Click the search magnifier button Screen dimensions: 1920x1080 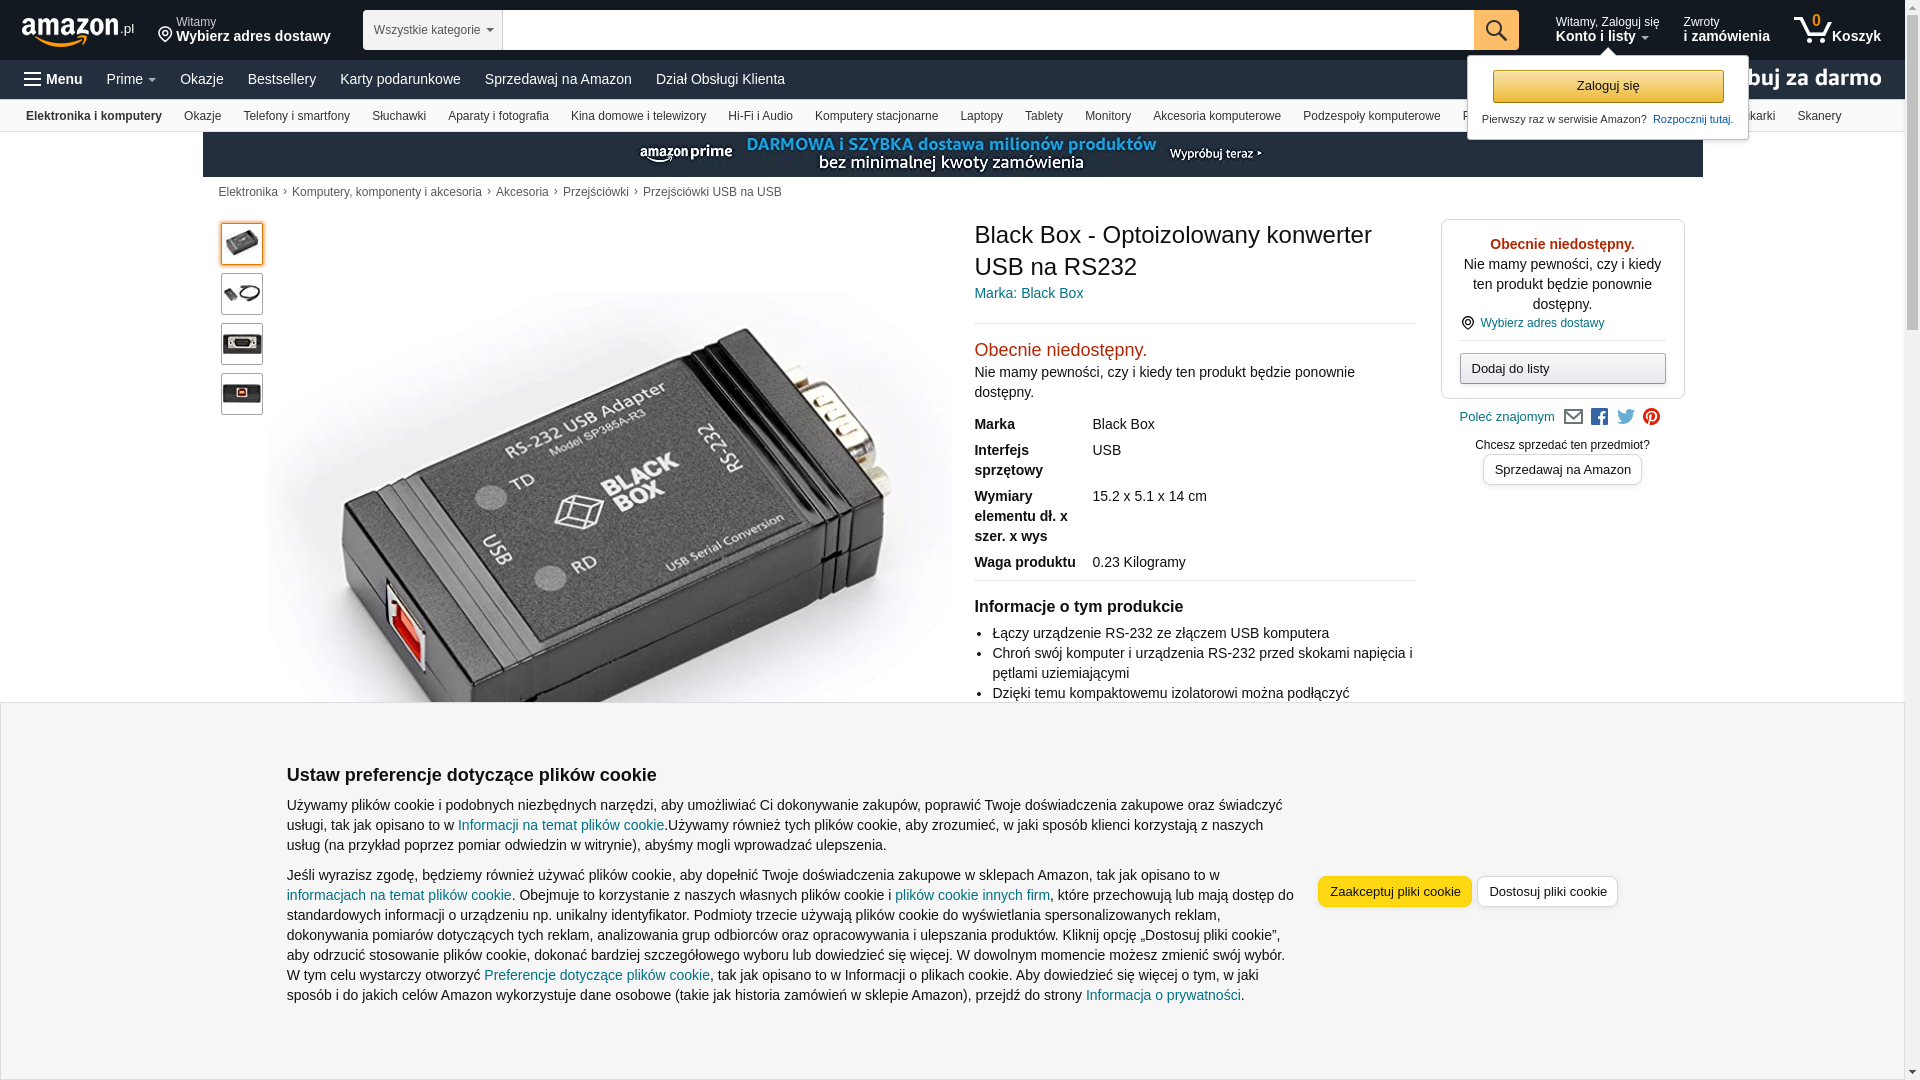click(x=1496, y=30)
